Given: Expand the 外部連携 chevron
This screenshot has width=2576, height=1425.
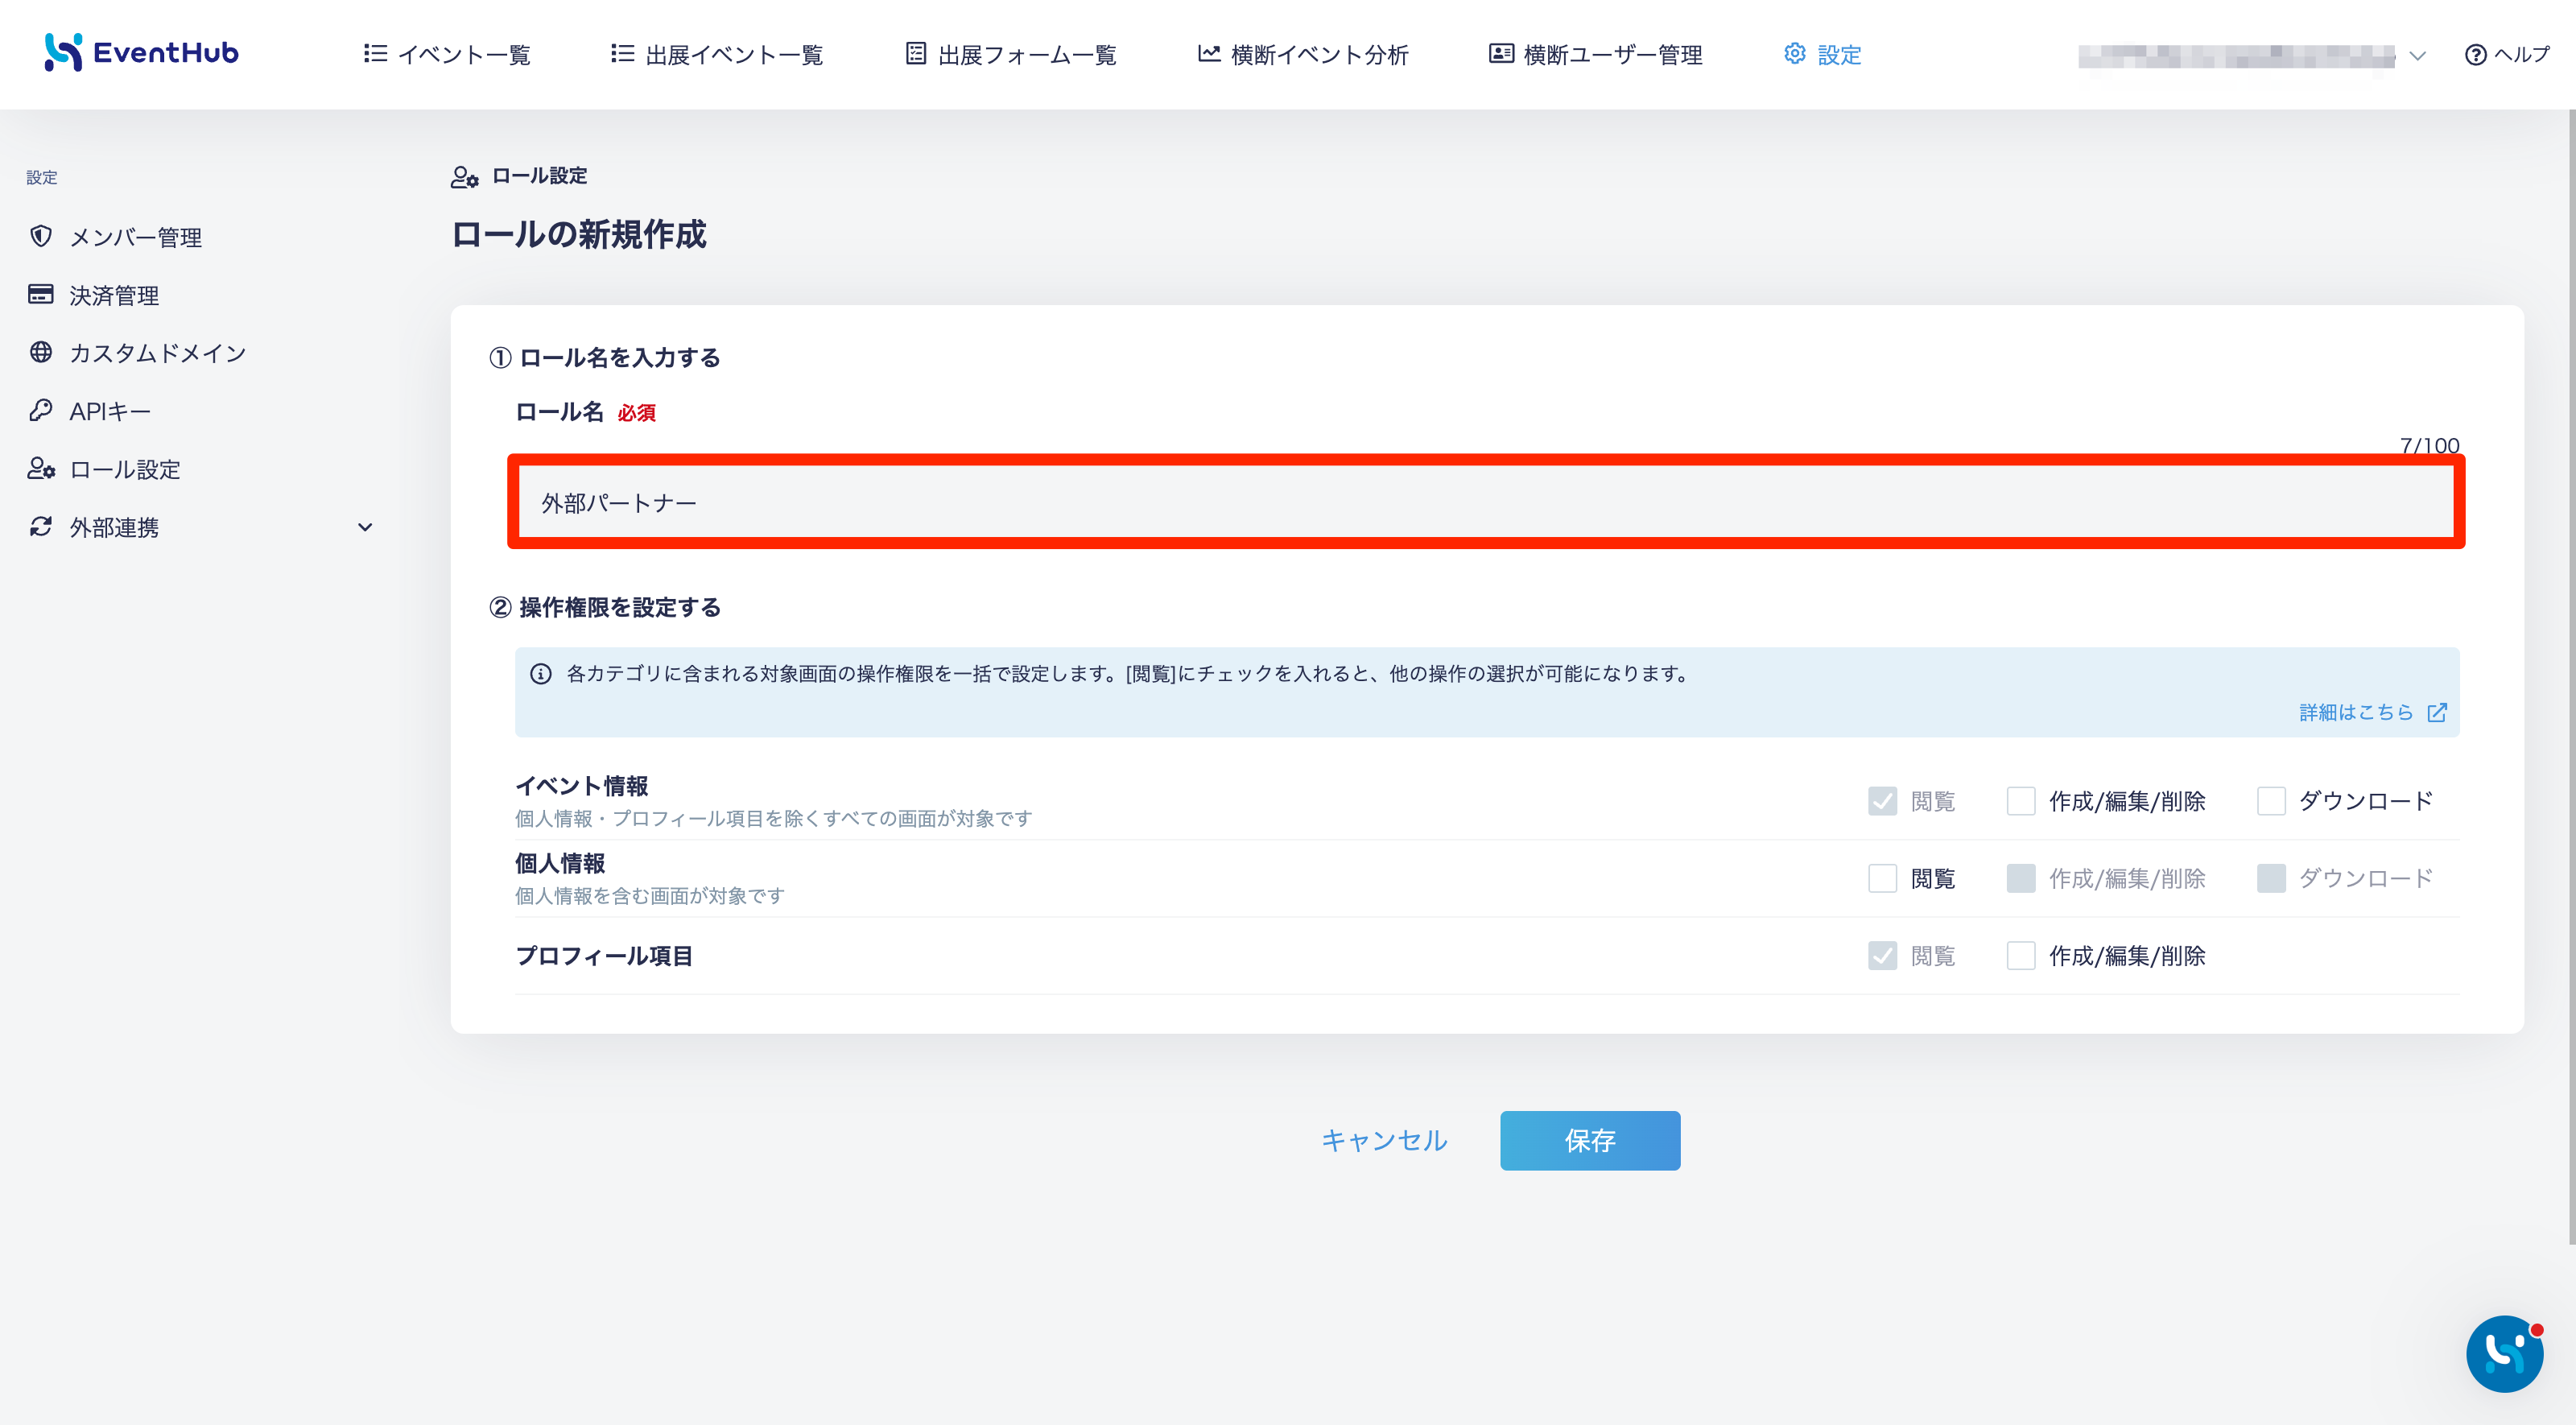Looking at the screenshot, I should click(365, 527).
